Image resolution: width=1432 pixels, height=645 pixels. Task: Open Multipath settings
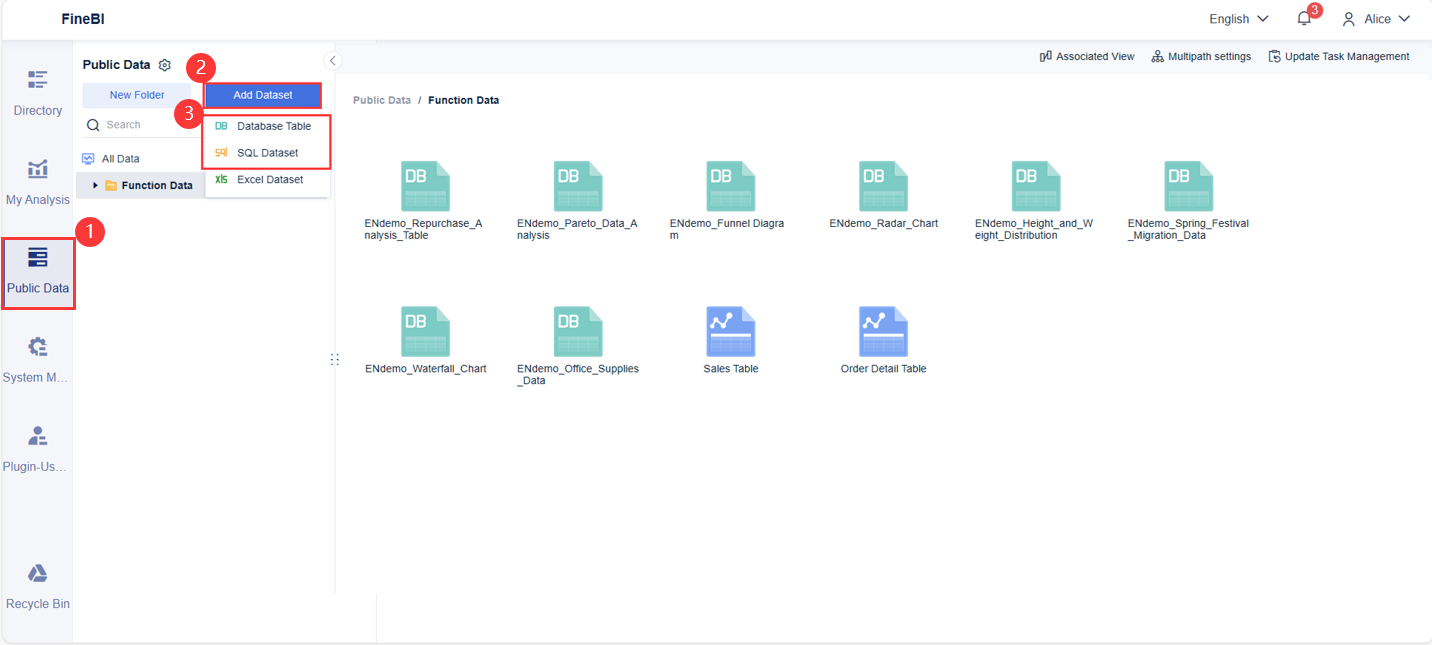click(x=1200, y=56)
